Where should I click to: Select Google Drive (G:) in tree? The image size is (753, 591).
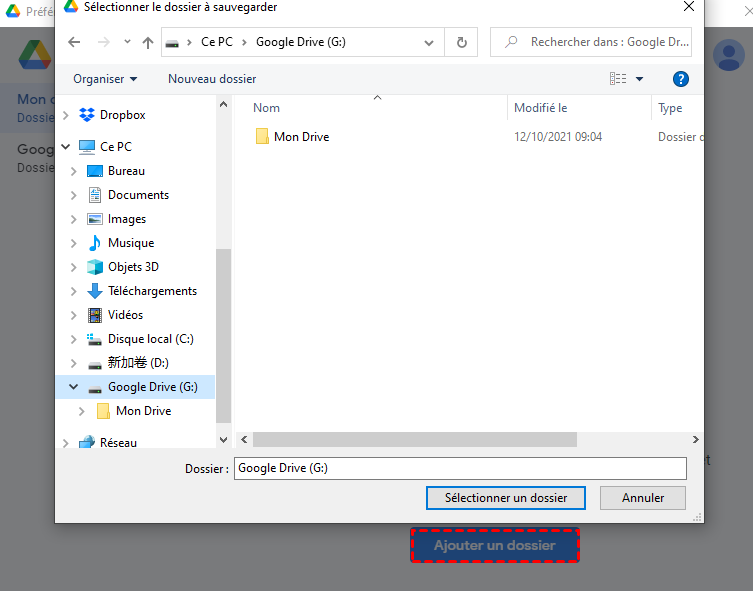pyautogui.click(x=153, y=387)
